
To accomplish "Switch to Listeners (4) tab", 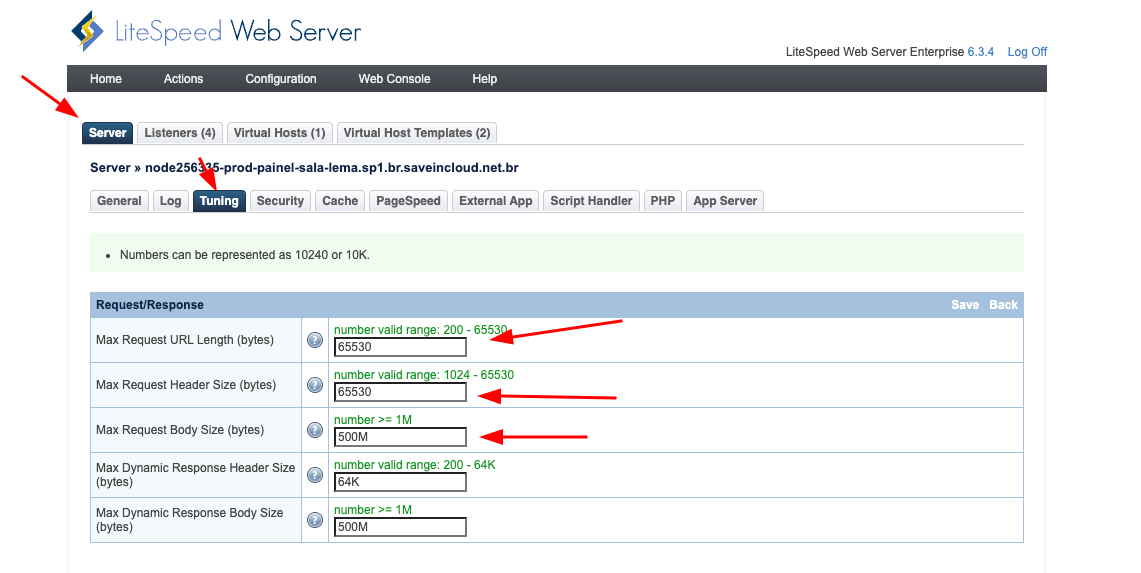I will tap(180, 133).
